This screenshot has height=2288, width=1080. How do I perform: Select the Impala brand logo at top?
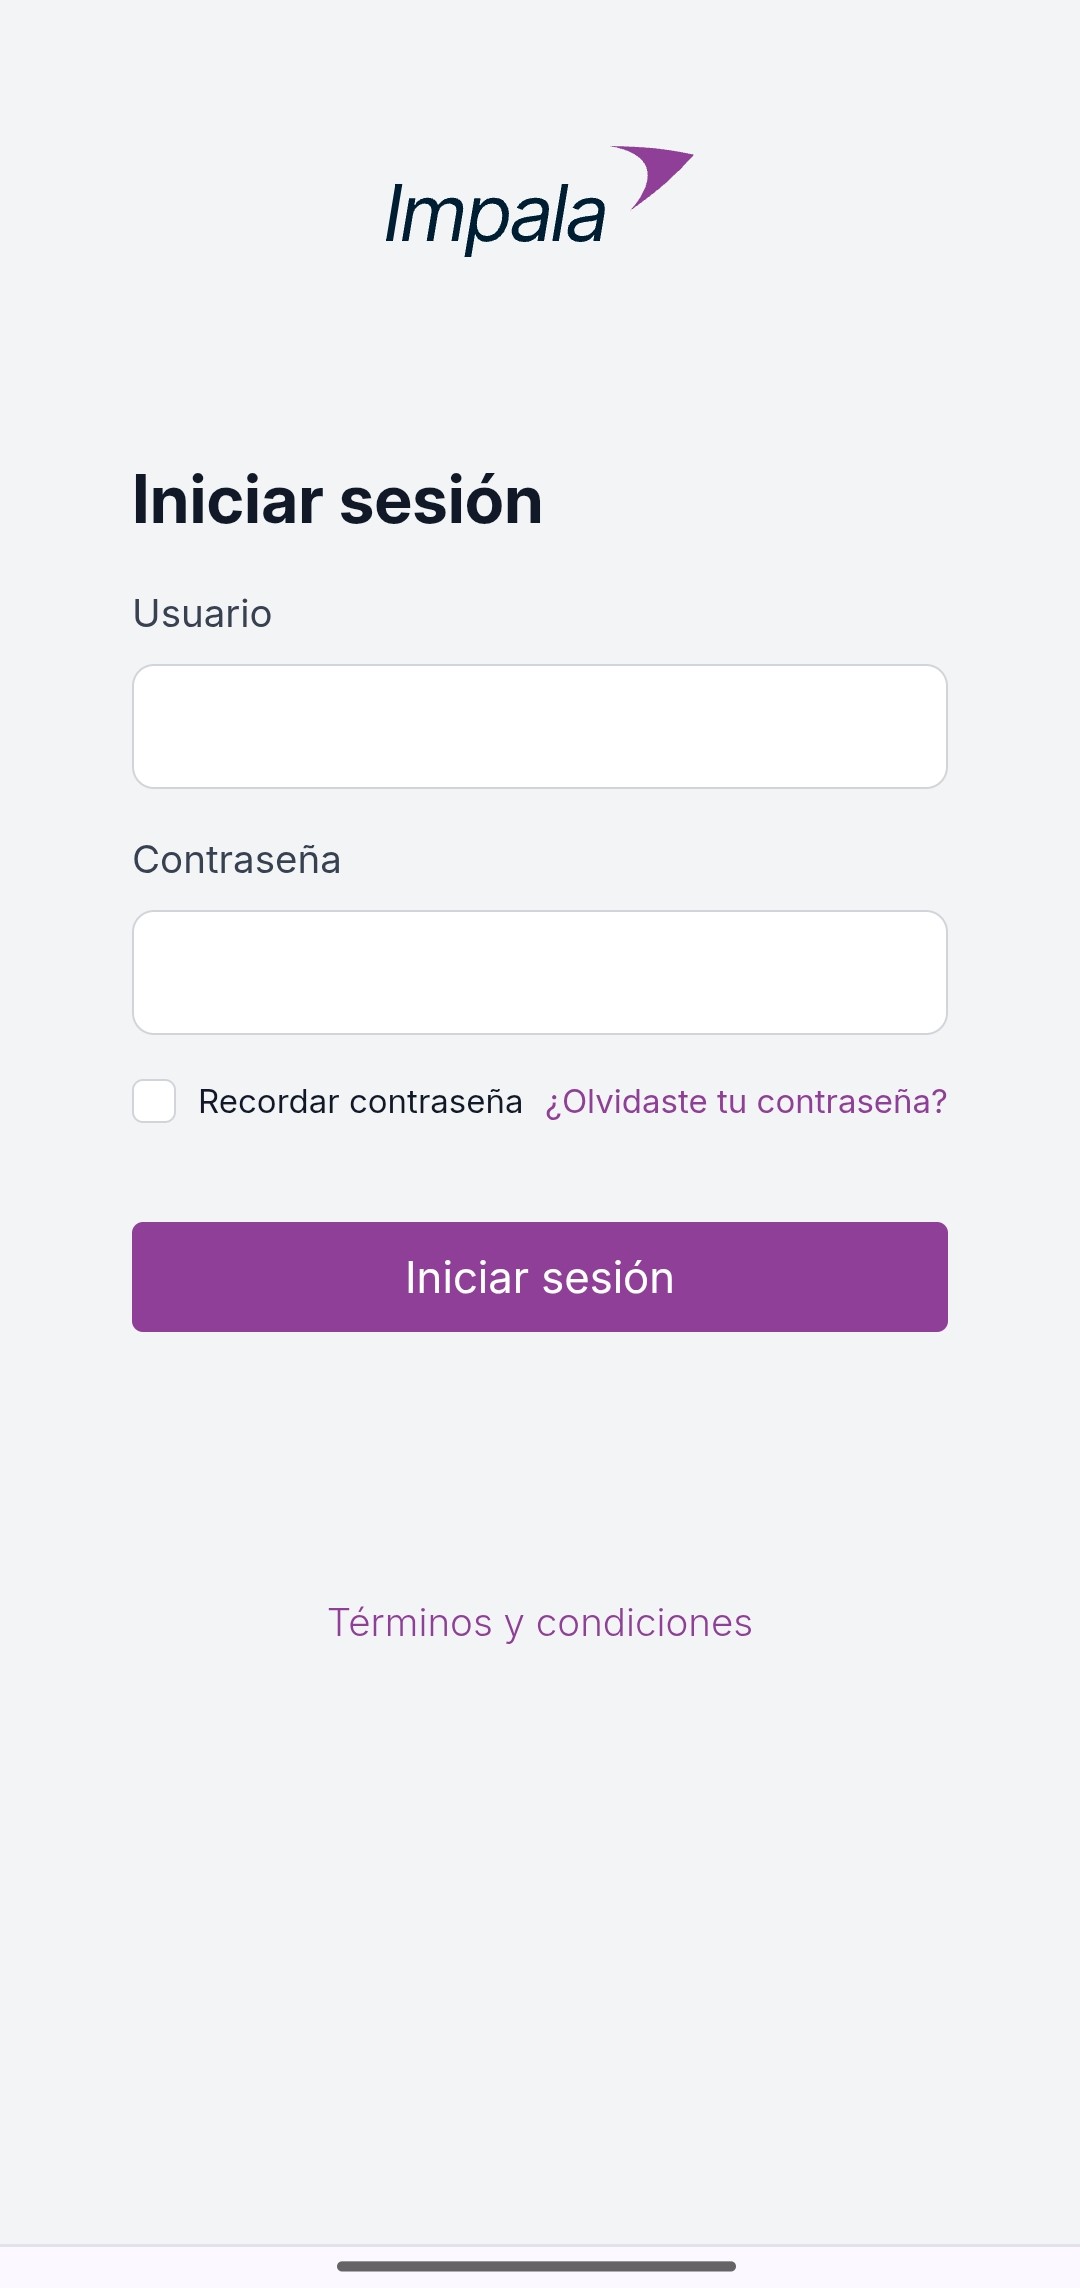(x=540, y=201)
